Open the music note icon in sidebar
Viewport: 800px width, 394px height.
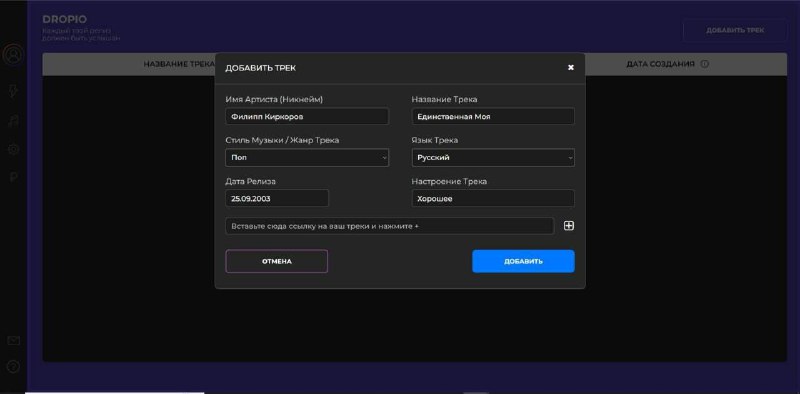coord(14,120)
